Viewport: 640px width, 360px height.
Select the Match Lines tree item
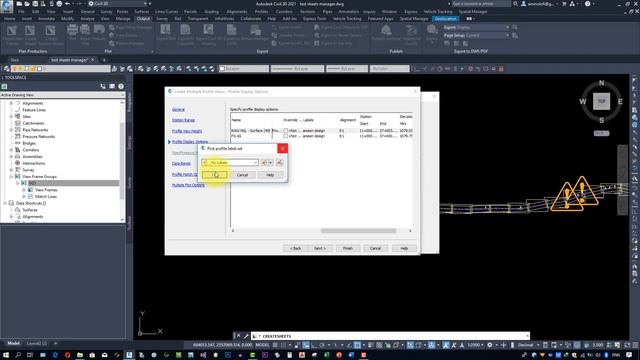(46, 197)
